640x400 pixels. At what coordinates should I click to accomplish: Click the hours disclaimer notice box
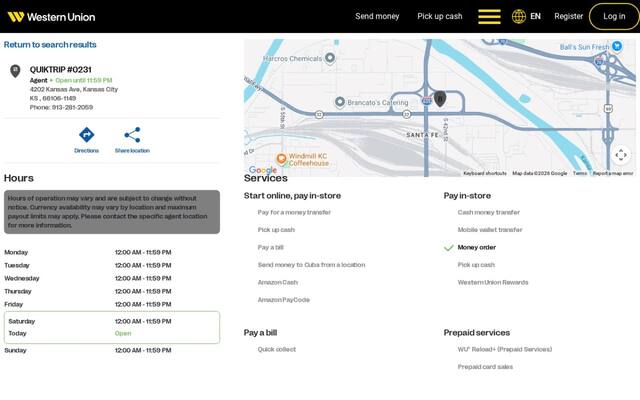click(112, 212)
